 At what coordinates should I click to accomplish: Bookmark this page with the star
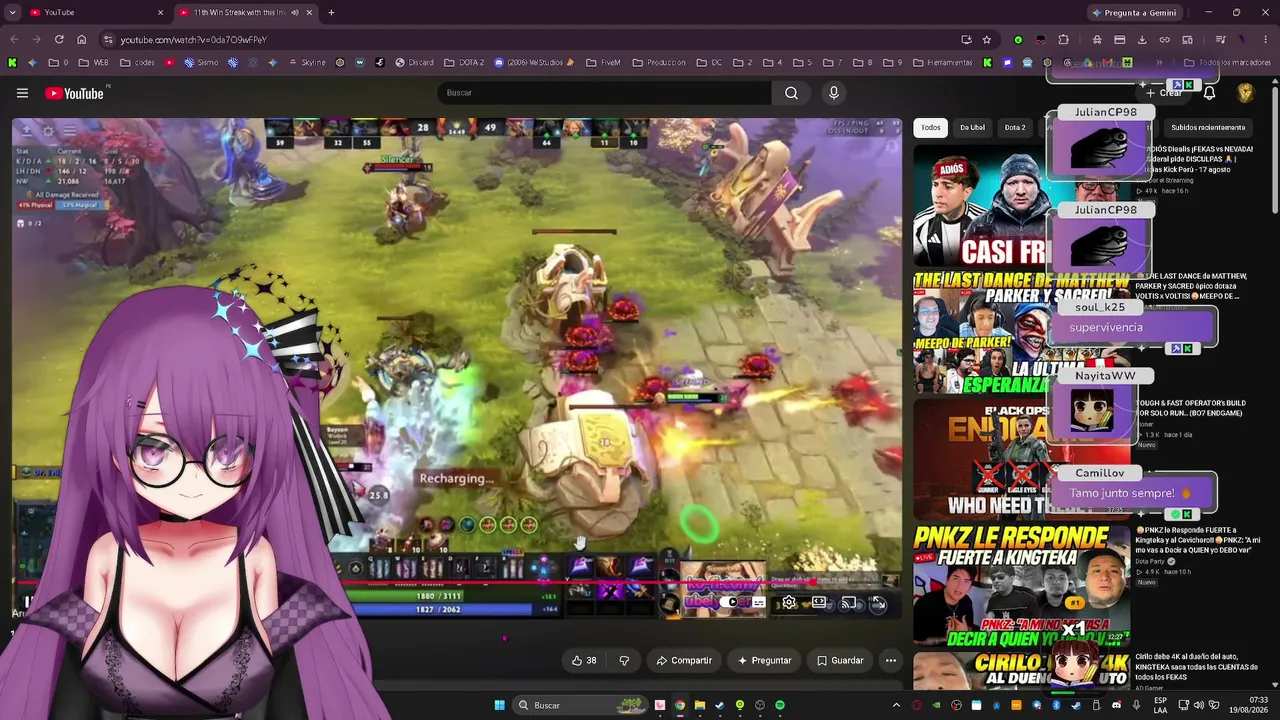(987, 40)
